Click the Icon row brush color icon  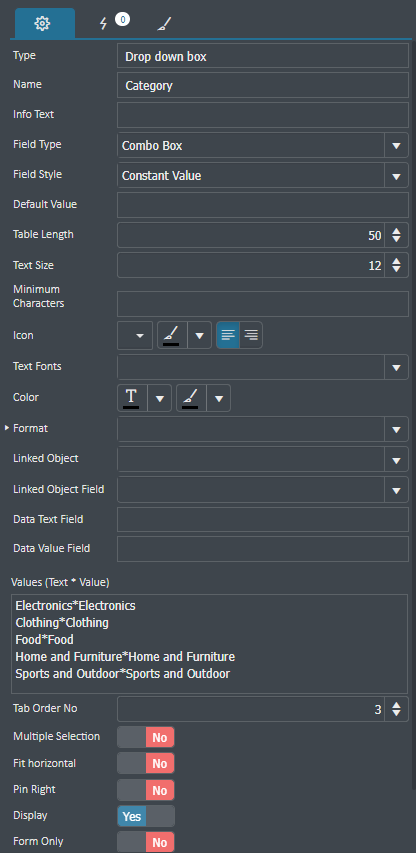click(x=172, y=335)
